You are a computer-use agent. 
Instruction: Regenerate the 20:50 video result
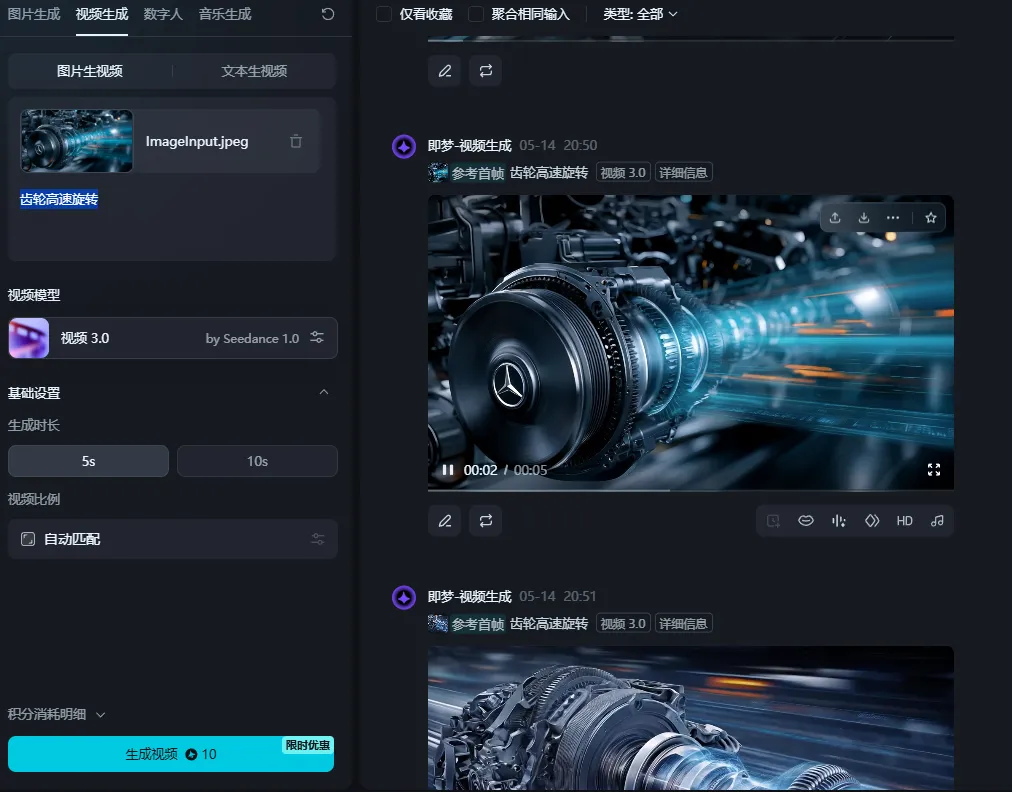tap(485, 521)
